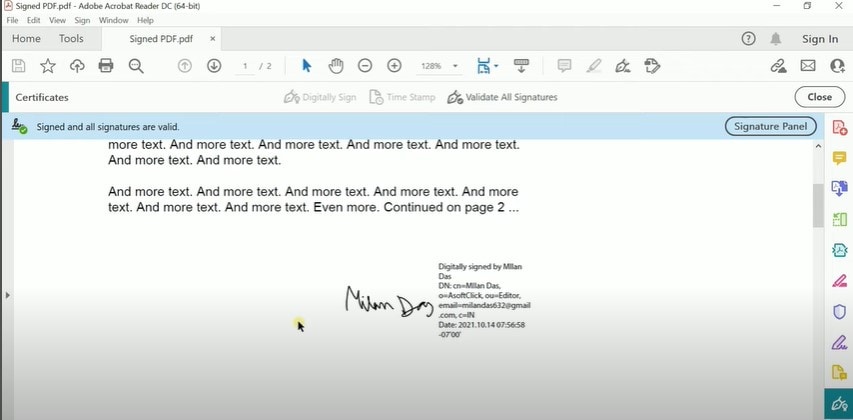Click the vertical scrollbar thumb
This screenshot has width=853, height=420.
(x=818, y=206)
